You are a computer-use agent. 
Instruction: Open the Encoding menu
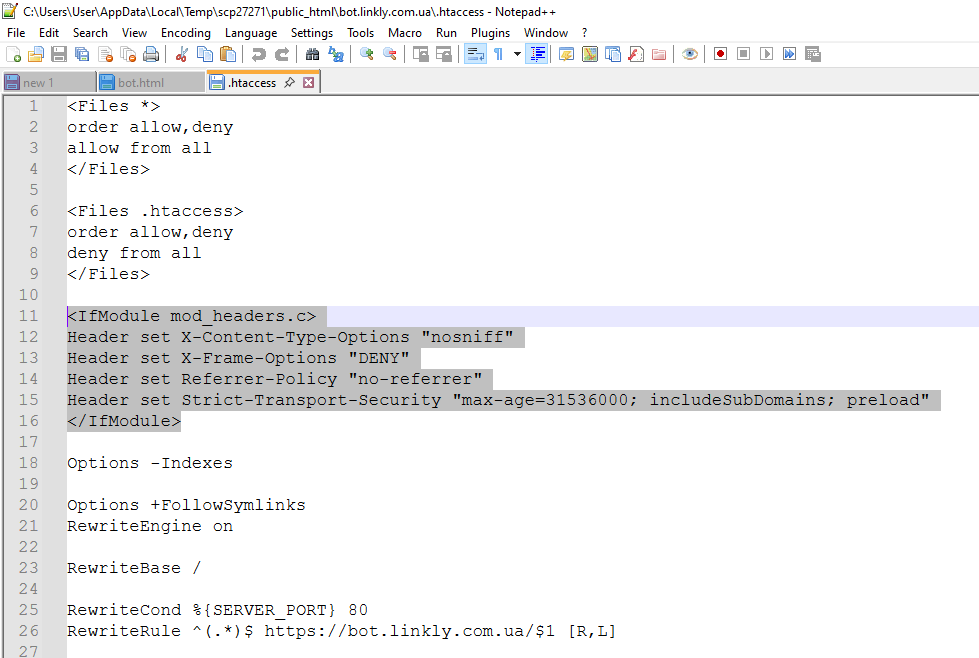(x=185, y=32)
